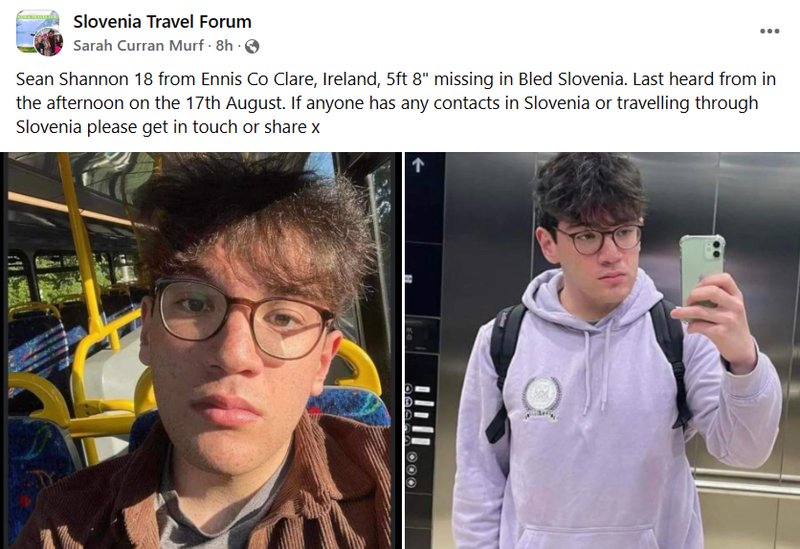Screen dimensions: 800x549
Task: Click the hoodie crest emblem in right photo
Action: 541,398
